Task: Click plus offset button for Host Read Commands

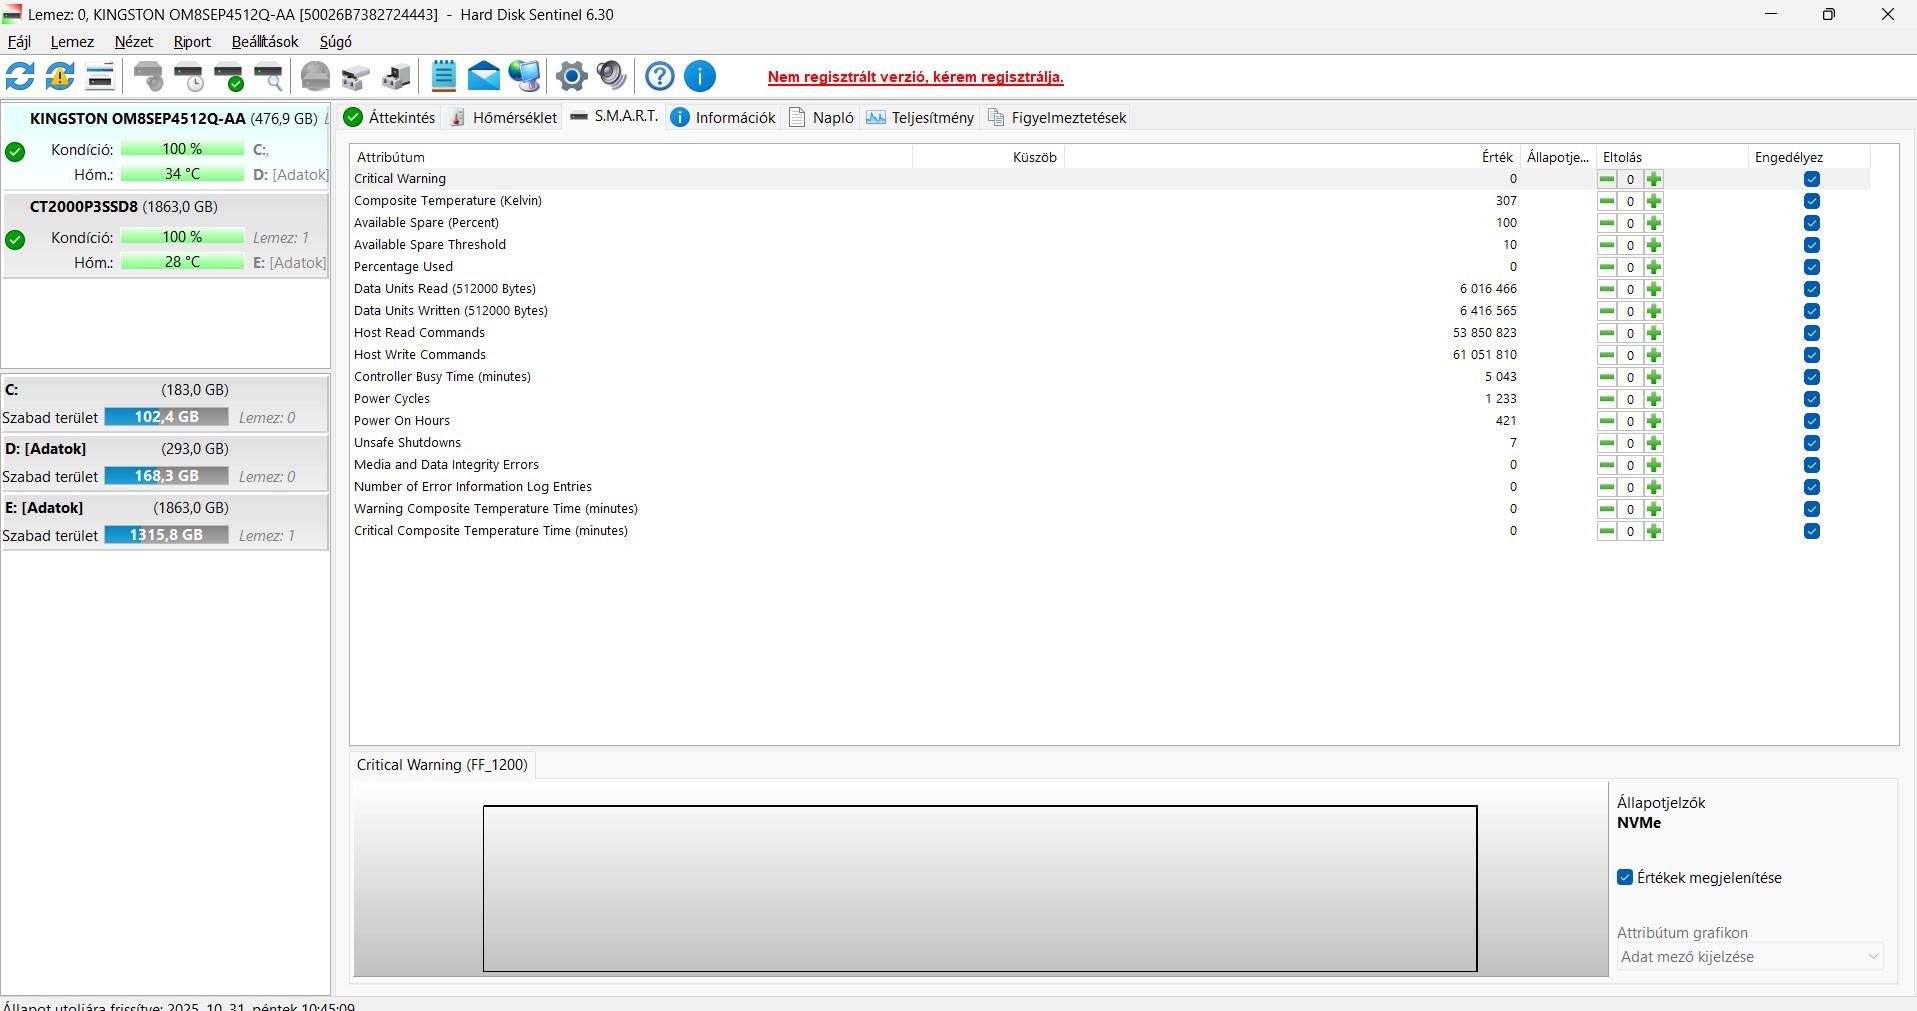Action: pyautogui.click(x=1654, y=333)
